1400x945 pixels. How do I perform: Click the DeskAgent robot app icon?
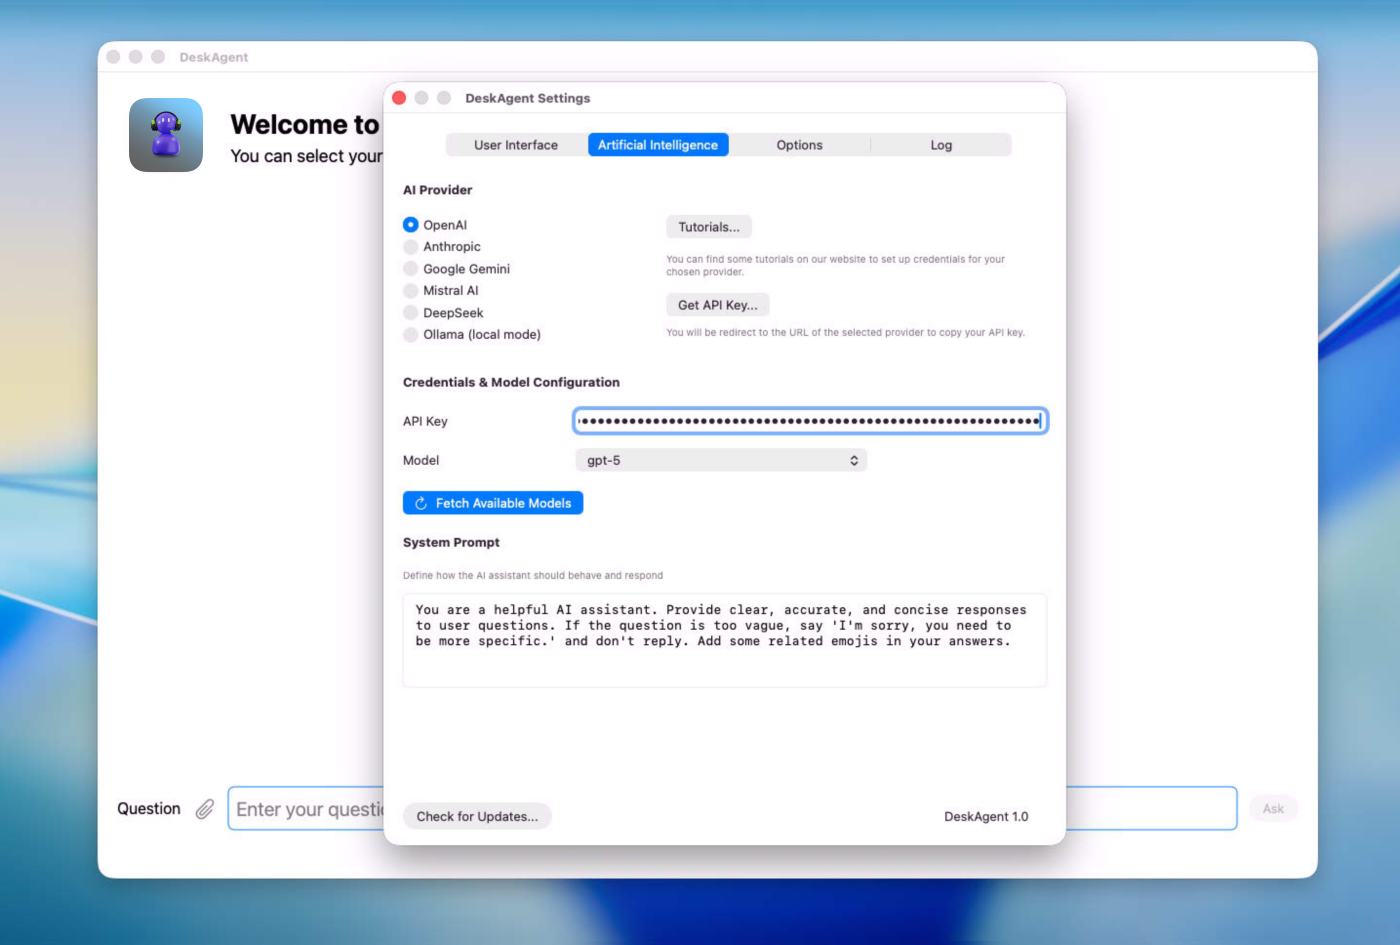click(x=166, y=135)
